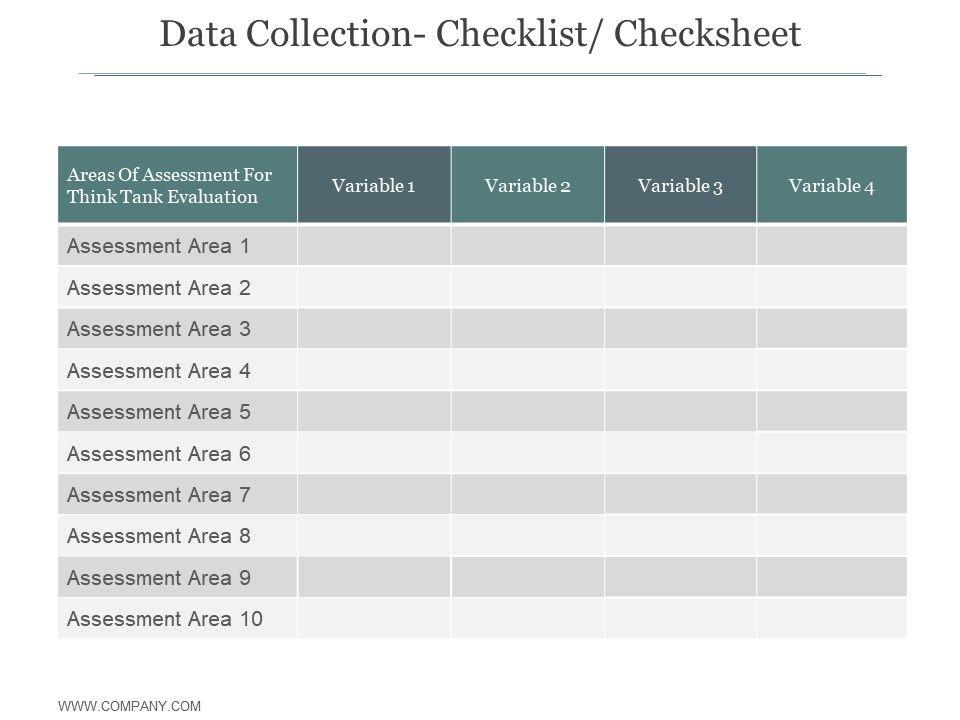Select the Areas Of Assessment header cell
Viewport: 960px width, 720px height.
[177, 186]
